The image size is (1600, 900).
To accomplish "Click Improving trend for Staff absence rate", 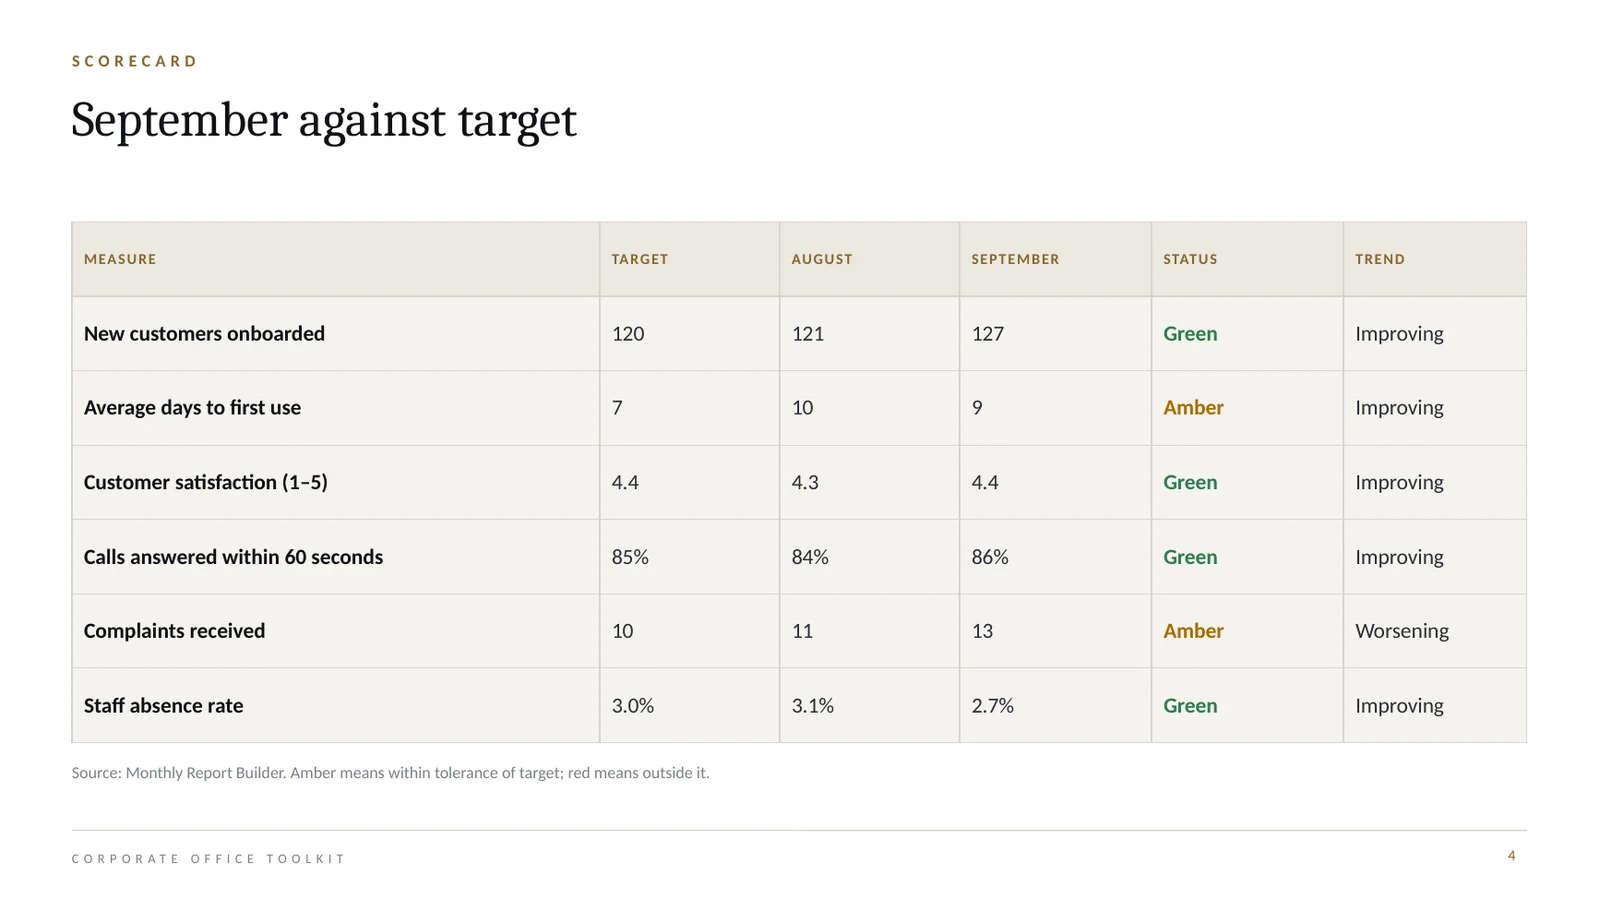I will click(1399, 706).
